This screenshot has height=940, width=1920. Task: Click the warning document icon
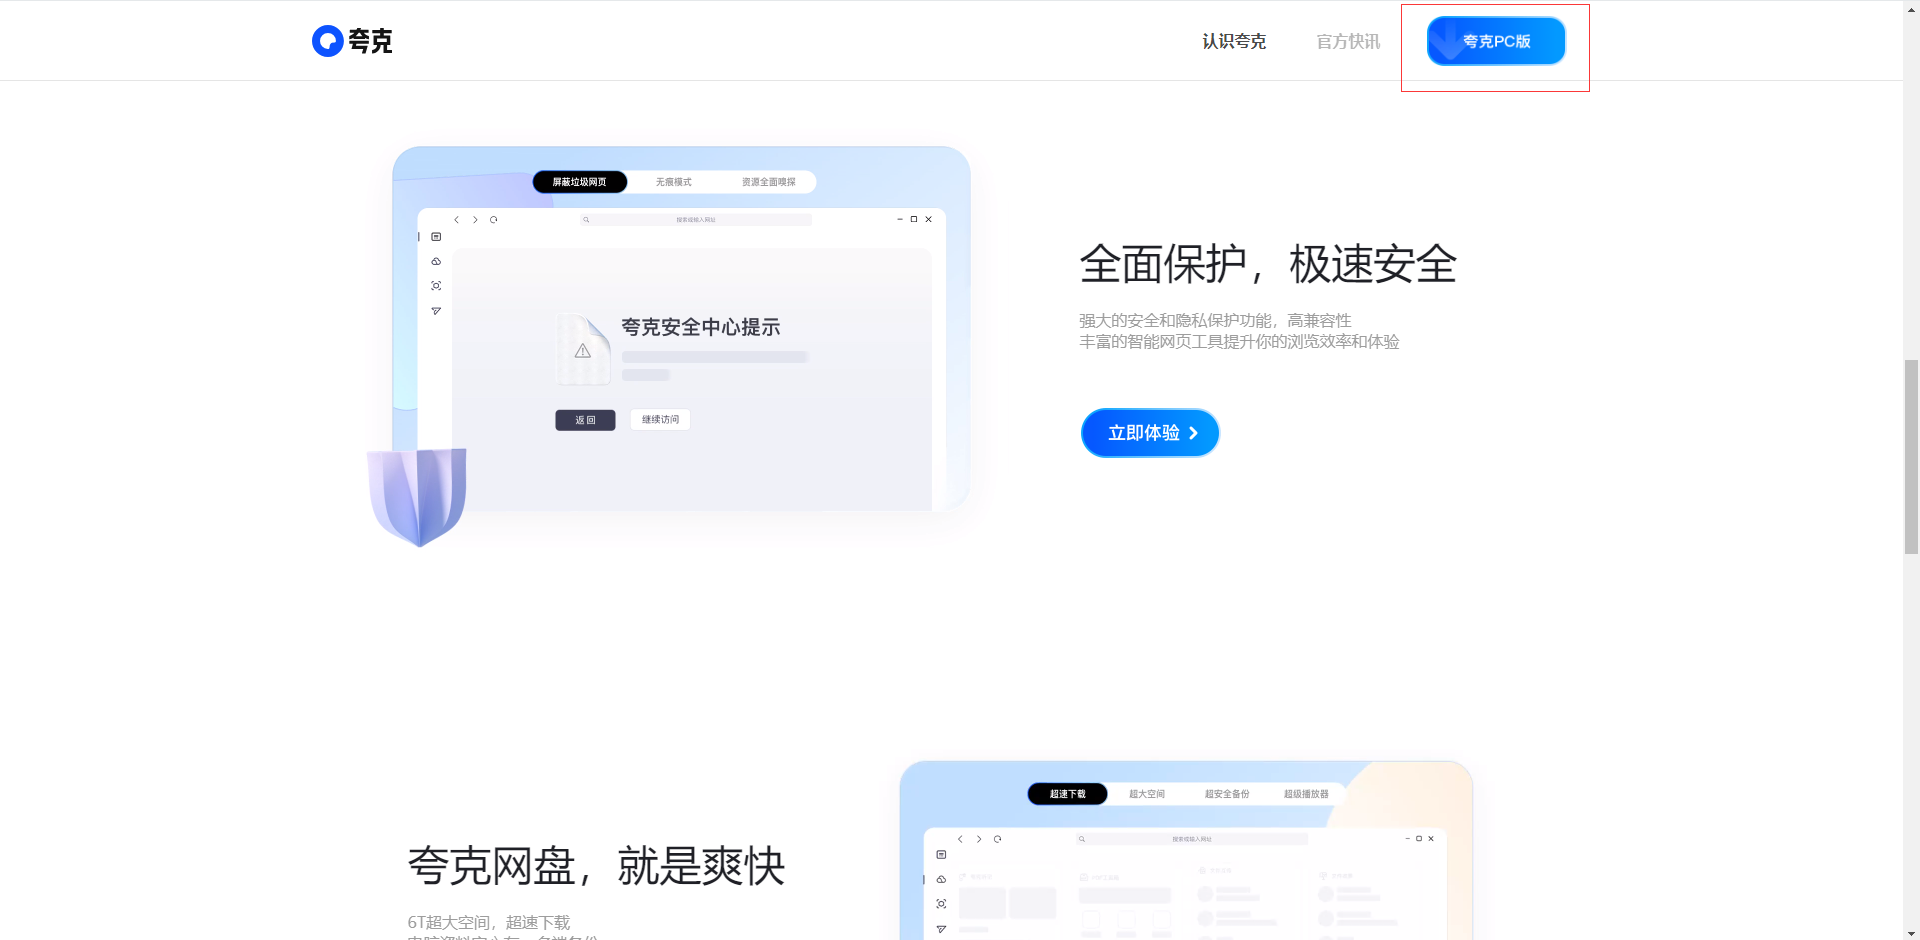point(583,350)
